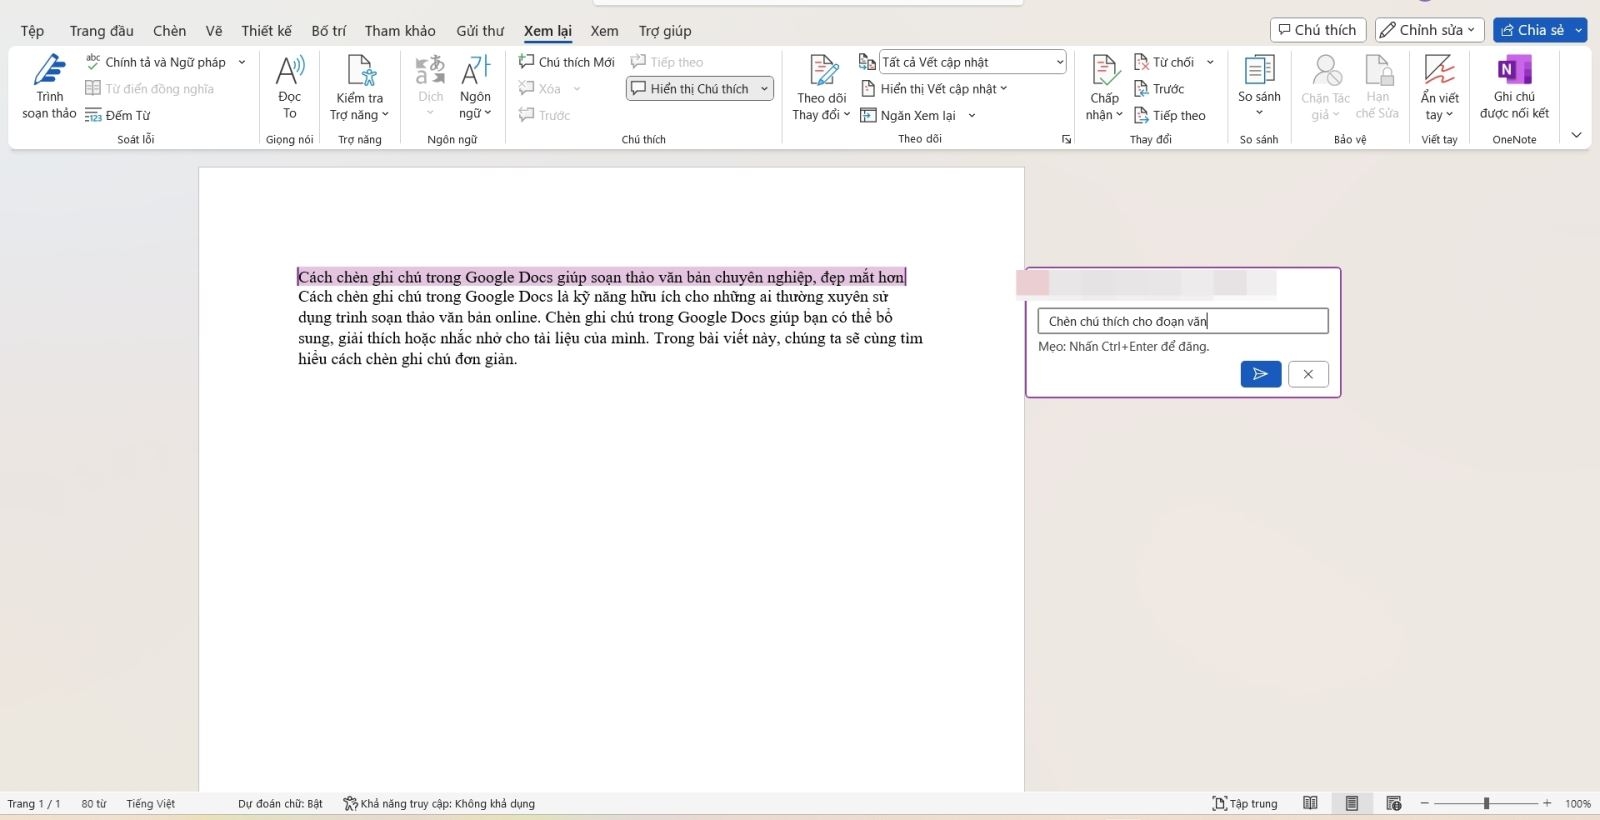Switch to read mode view icon

click(1310, 803)
